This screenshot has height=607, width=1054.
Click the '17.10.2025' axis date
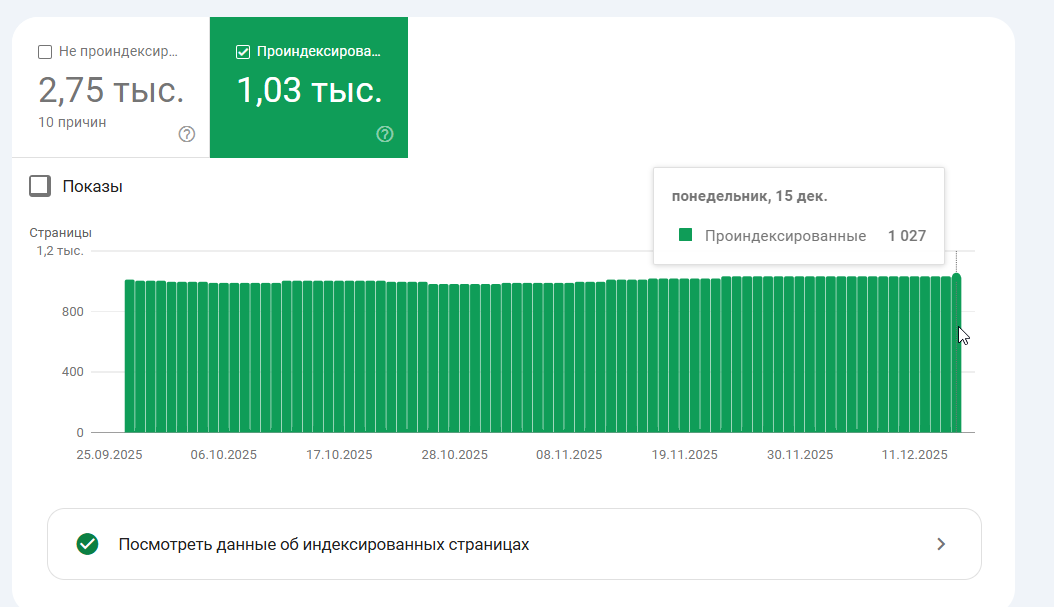339,455
